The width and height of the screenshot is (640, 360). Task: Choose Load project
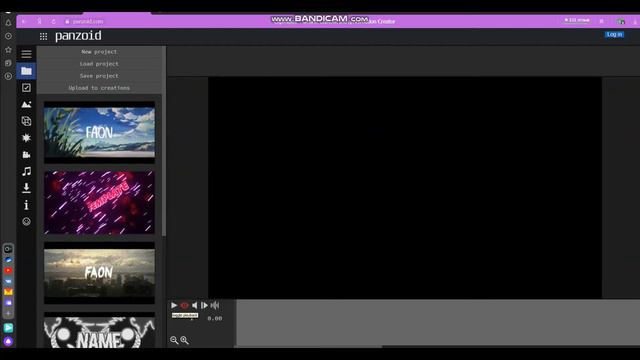pos(99,64)
